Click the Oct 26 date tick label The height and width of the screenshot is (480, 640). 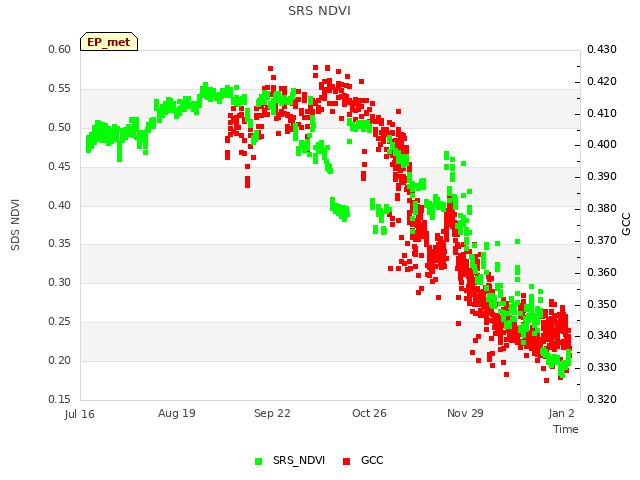click(x=369, y=413)
